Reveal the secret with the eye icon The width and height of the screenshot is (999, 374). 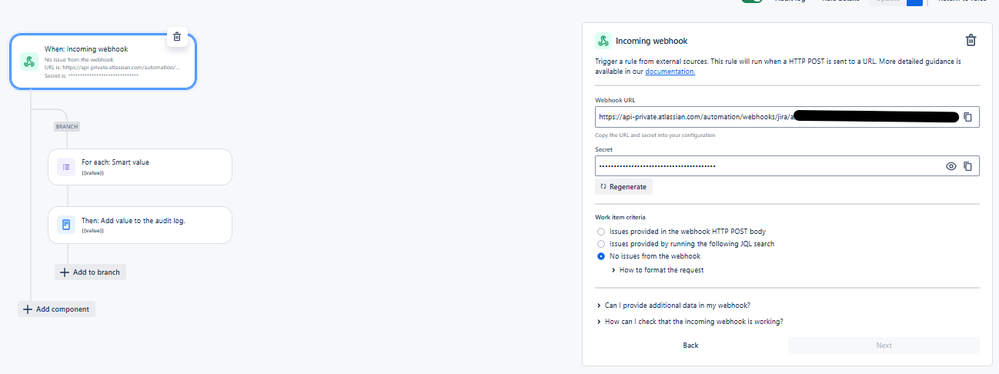tap(951, 166)
